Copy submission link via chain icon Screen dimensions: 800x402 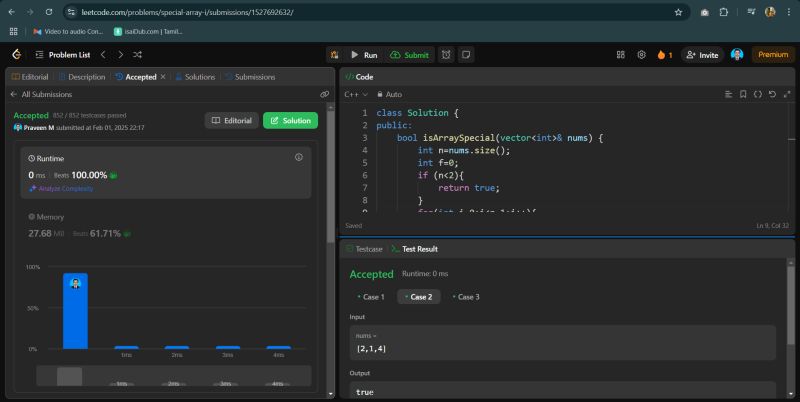tap(324, 94)
